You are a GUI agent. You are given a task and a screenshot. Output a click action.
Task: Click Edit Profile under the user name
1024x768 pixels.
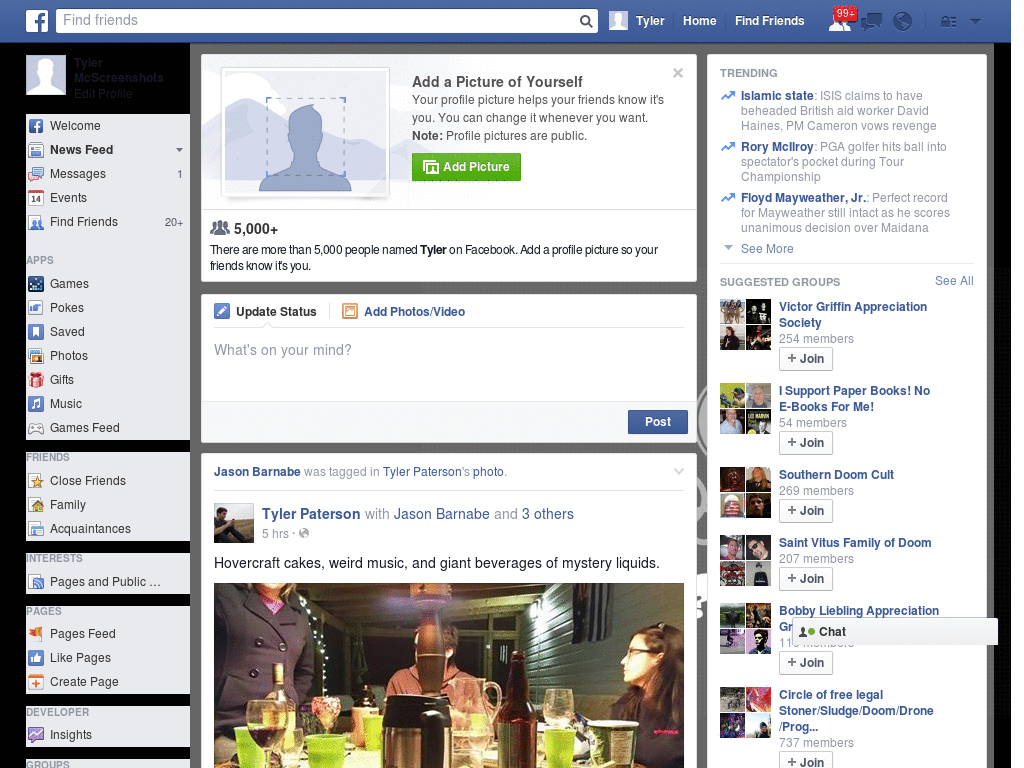click(103, 94)
